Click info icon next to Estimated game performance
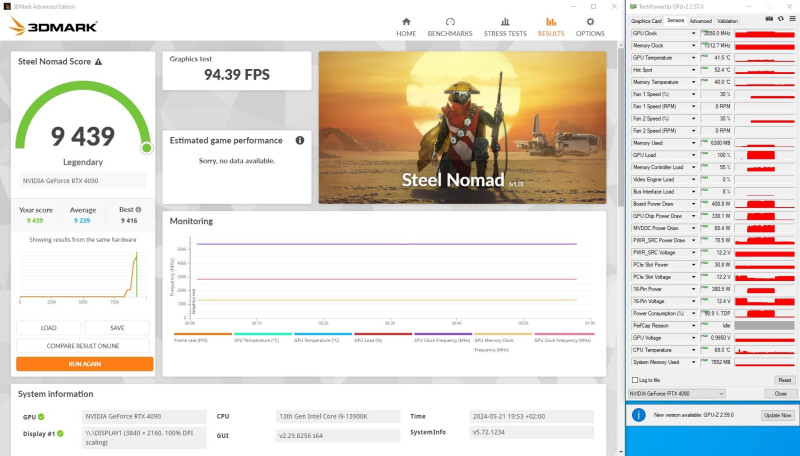 point(300,140)
